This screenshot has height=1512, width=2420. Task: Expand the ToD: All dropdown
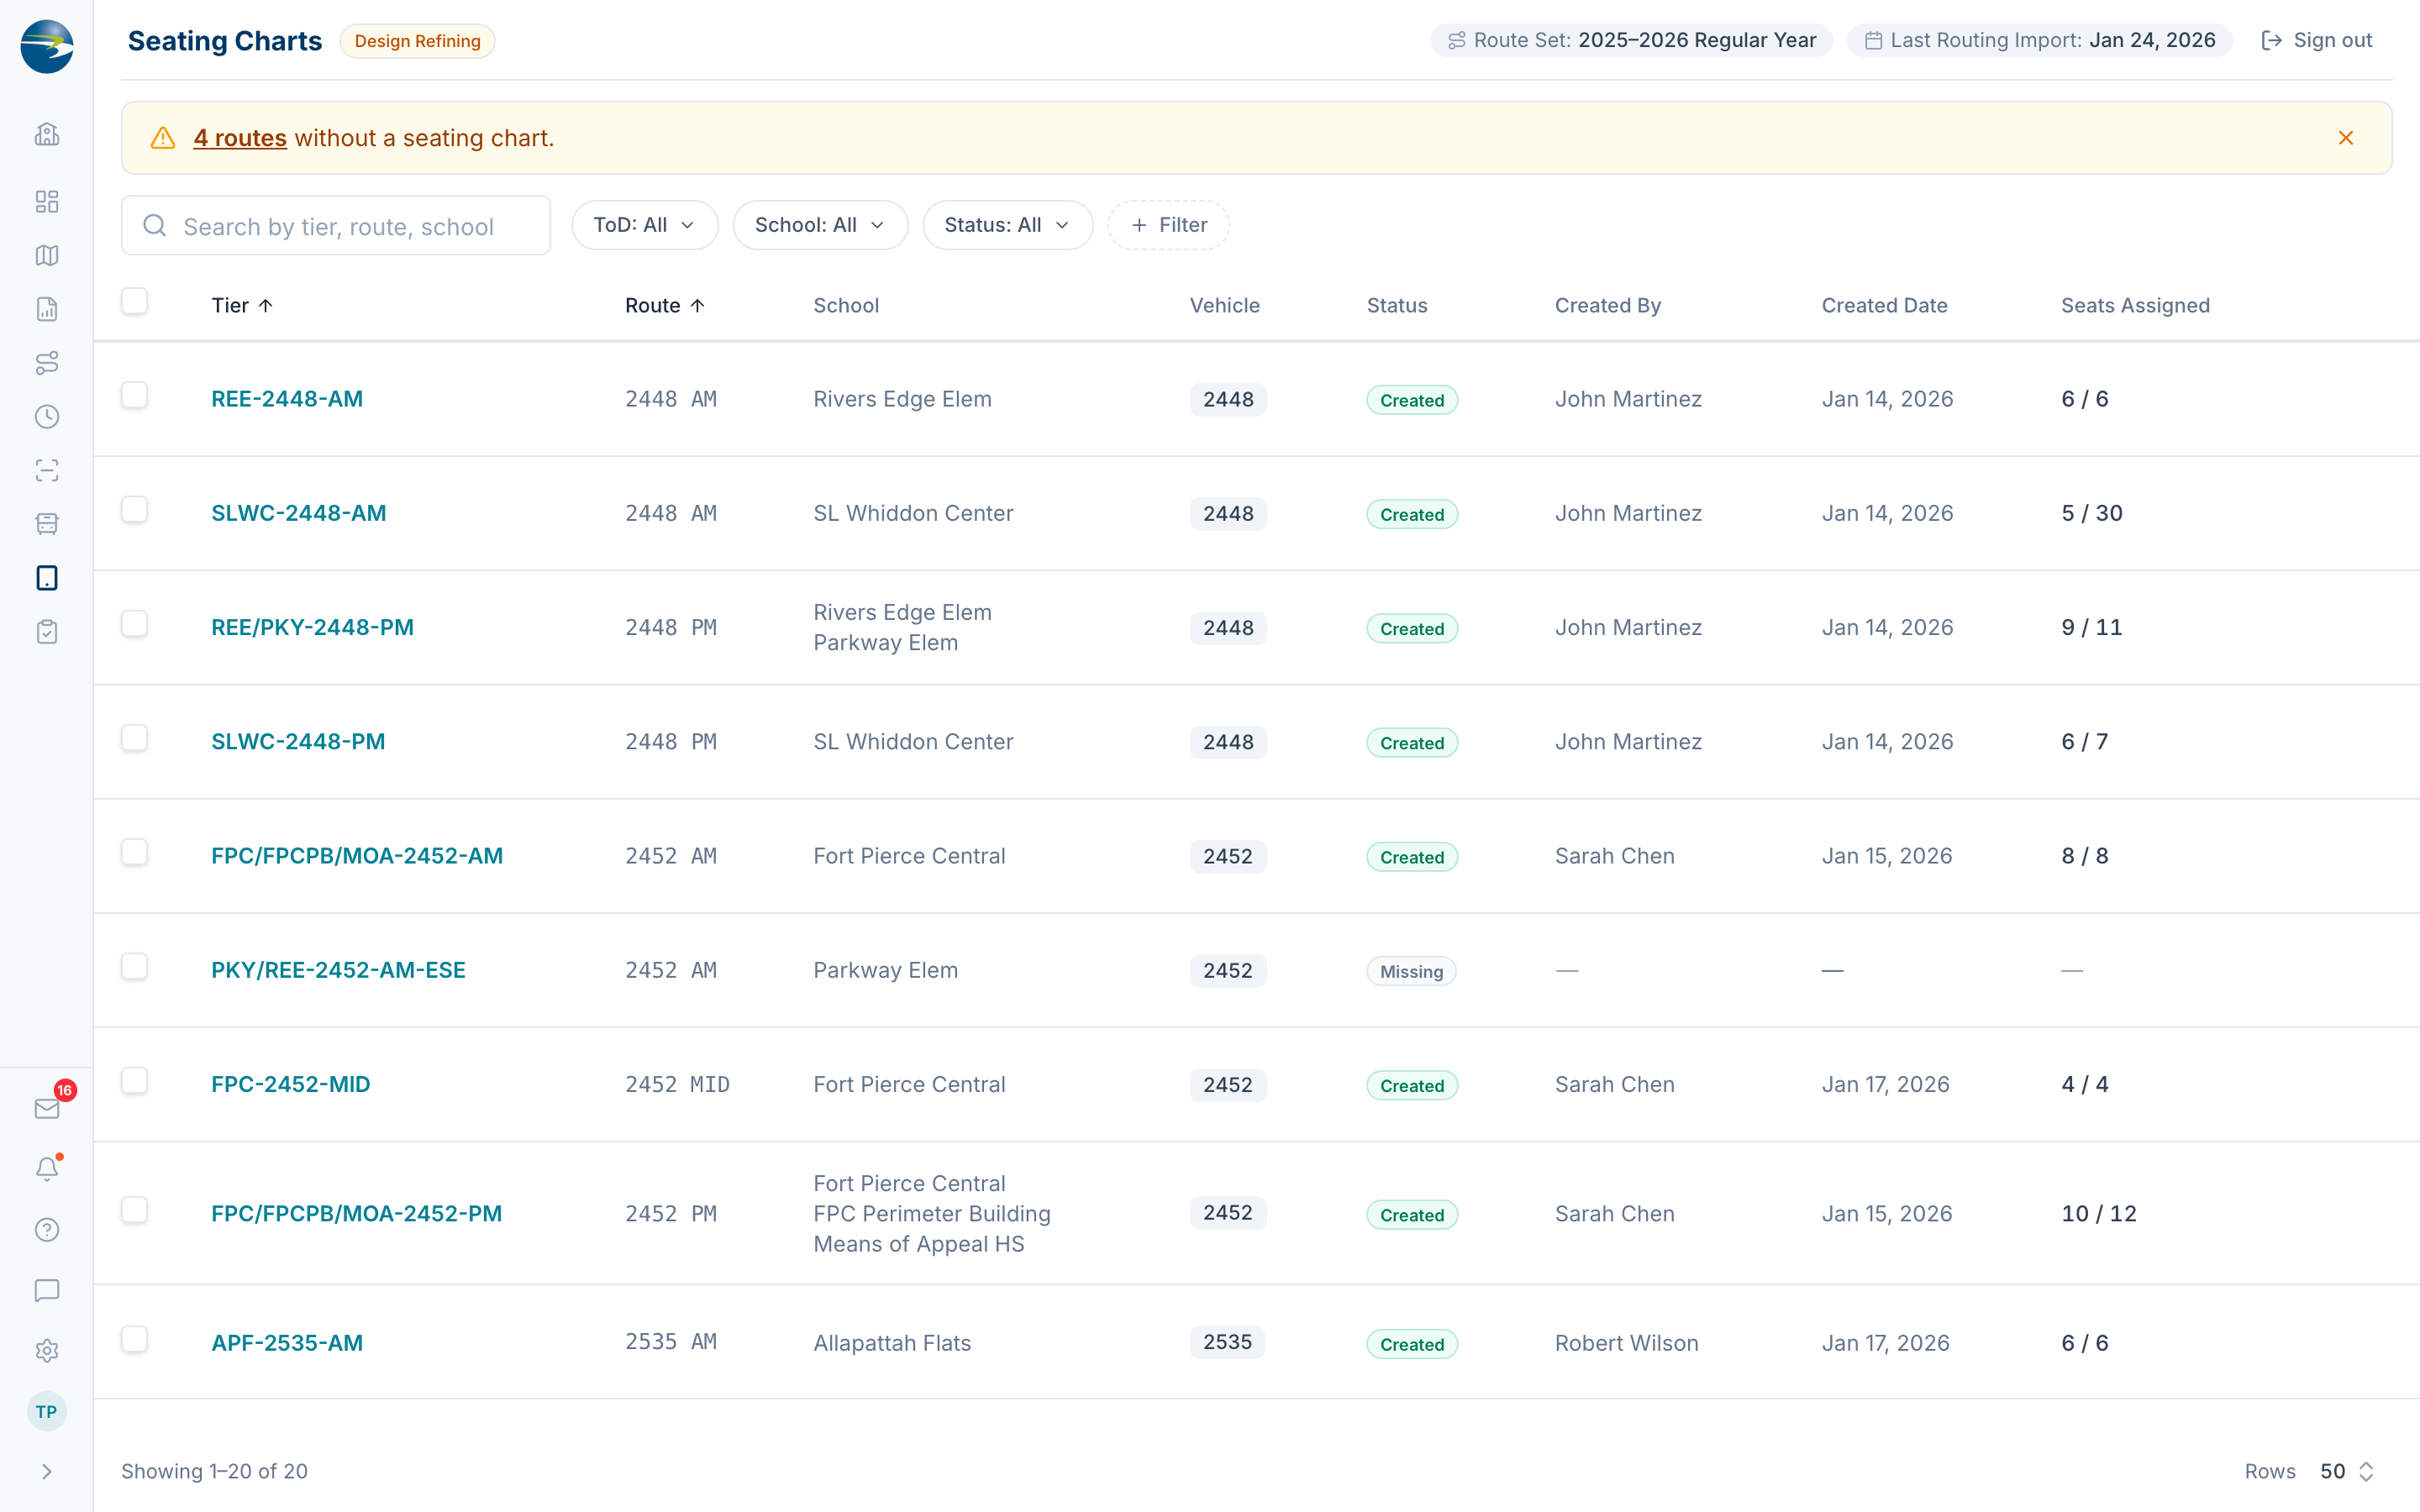(x=645, y=225)
